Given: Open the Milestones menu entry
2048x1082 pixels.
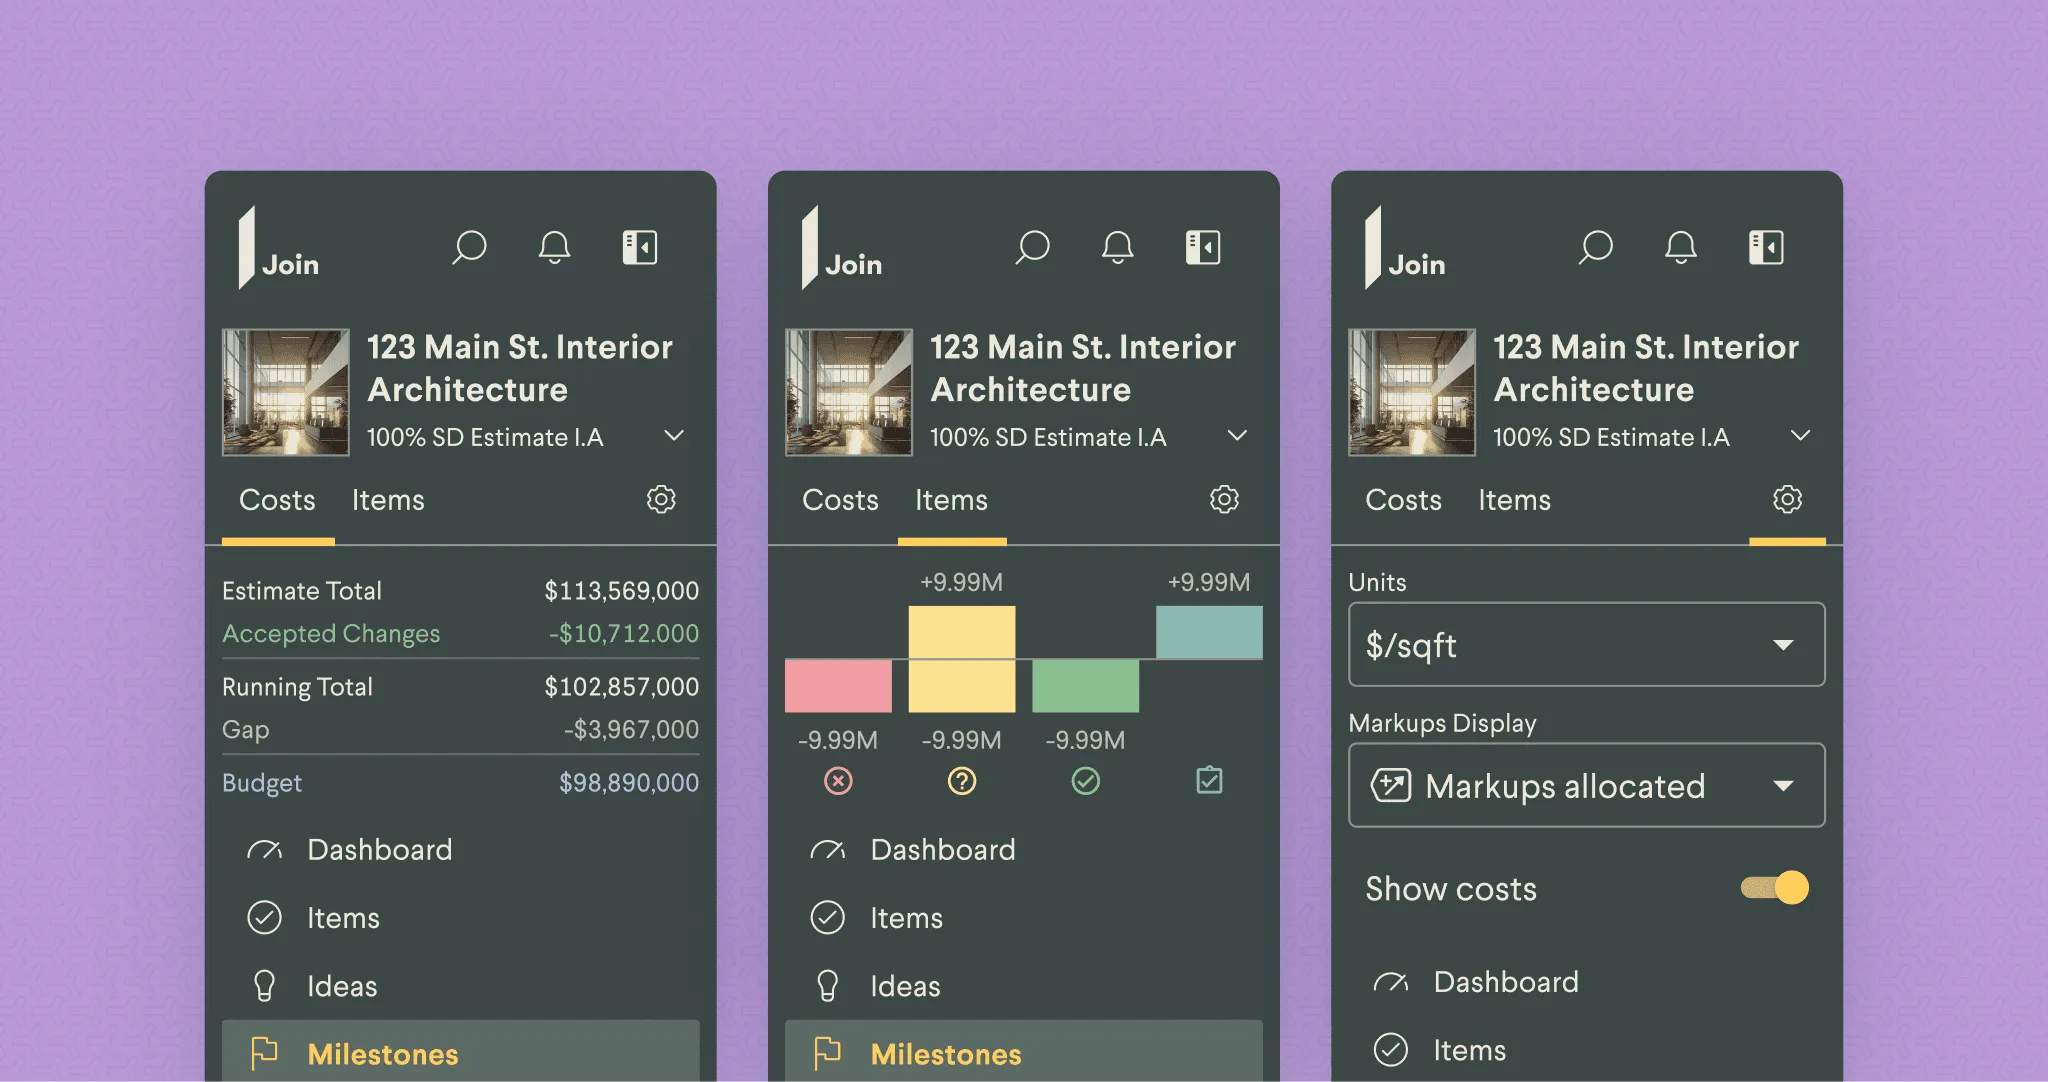Looking at the screenshot, I should coord(383,1053).
